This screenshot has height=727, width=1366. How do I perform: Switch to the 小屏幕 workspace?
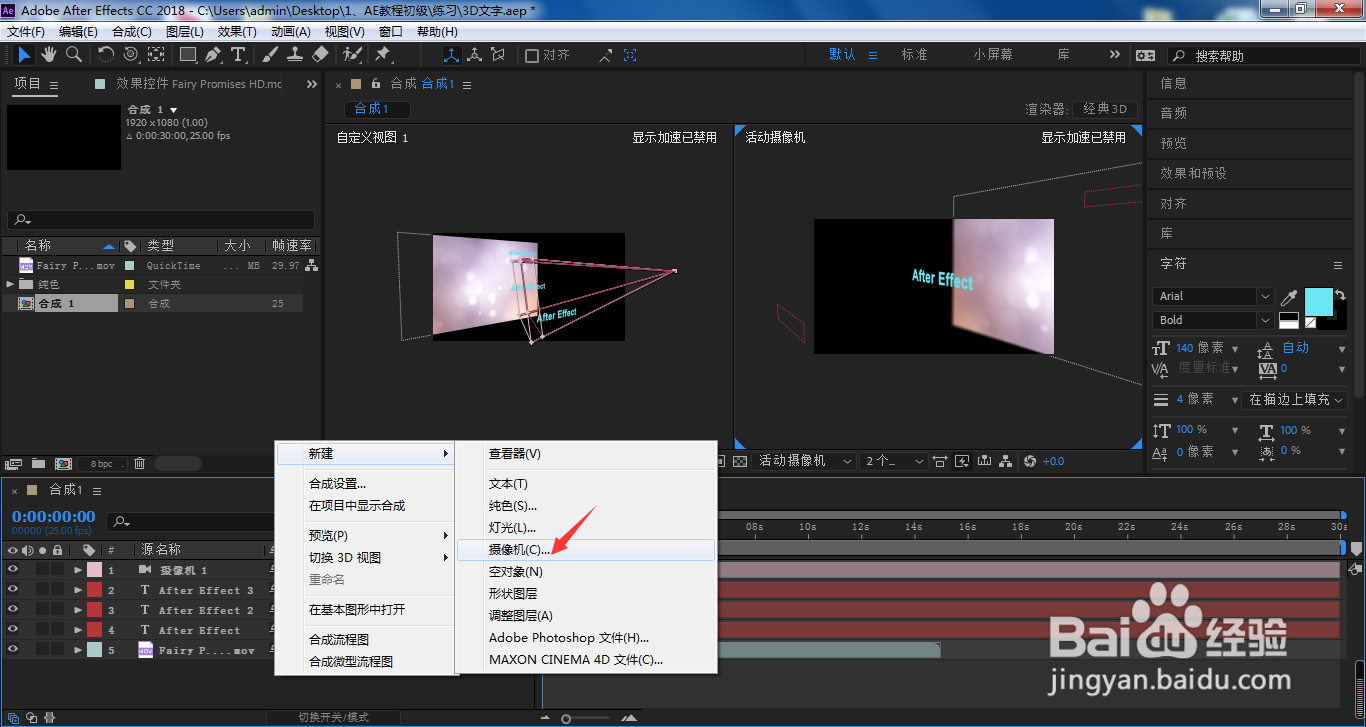click(992, 55)
